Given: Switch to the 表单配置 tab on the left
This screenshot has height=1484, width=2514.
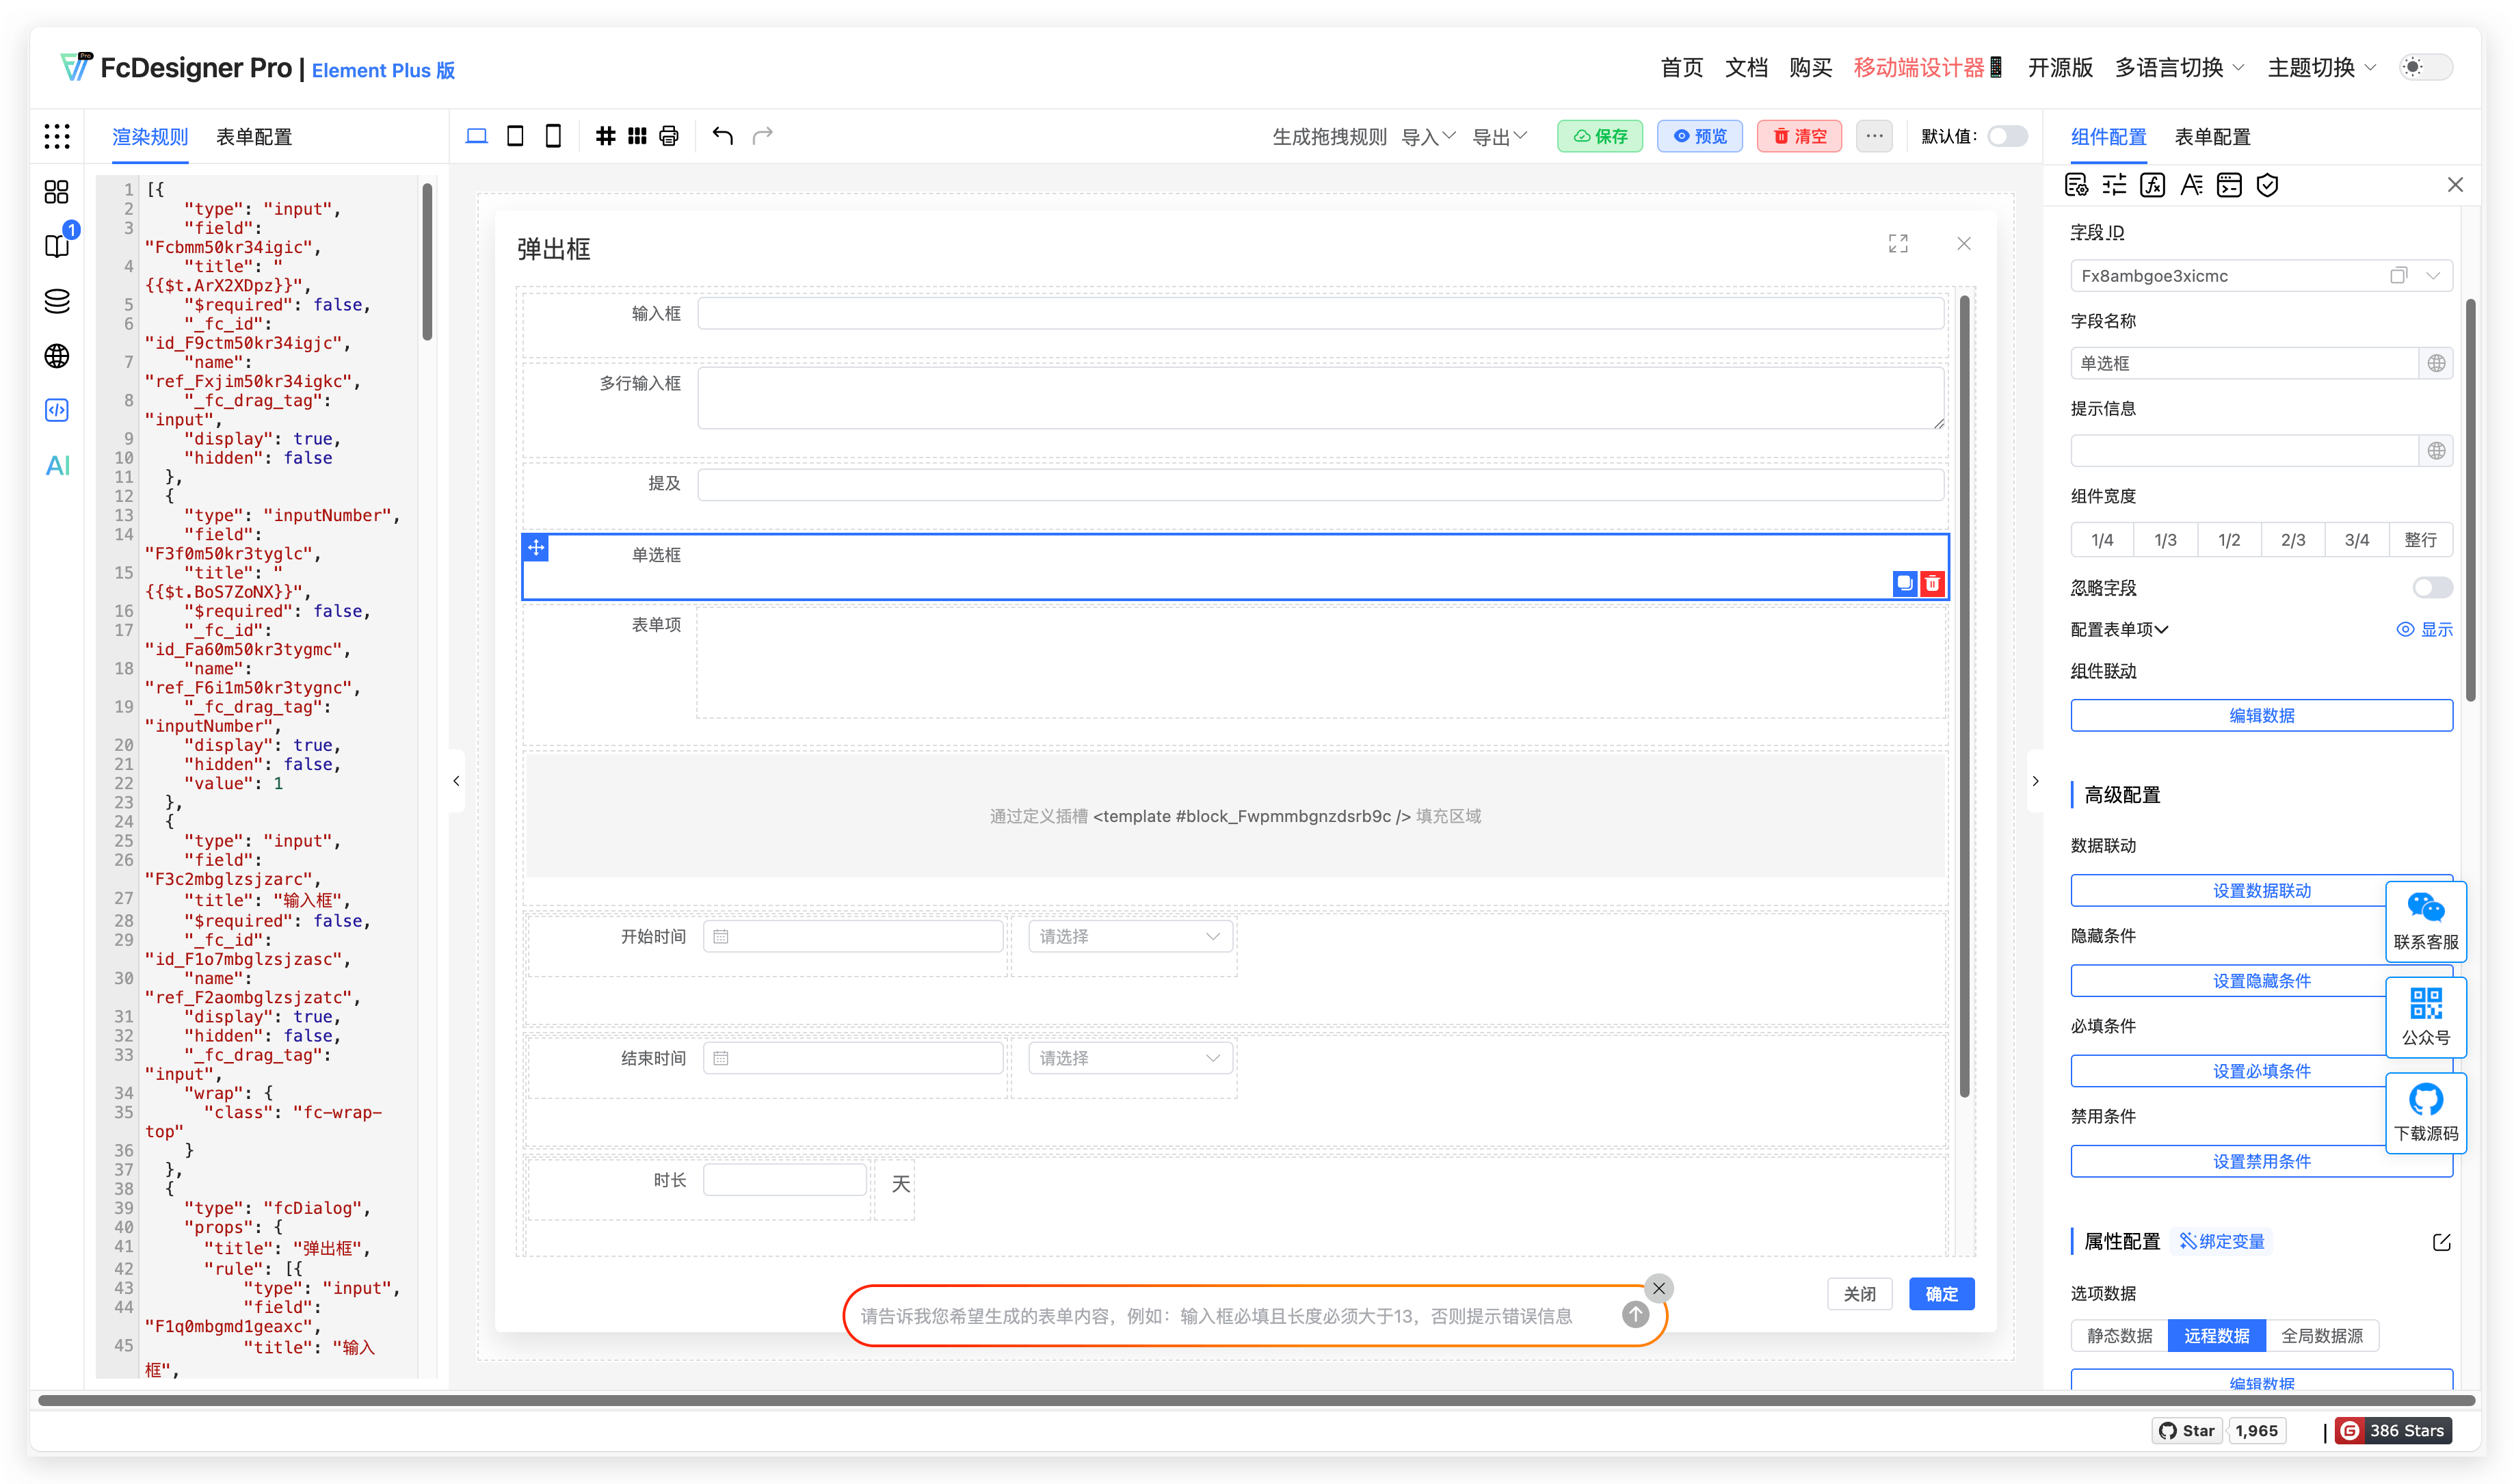Looking at the screenshot, I should pyautogui.click(x=255, y=136).
